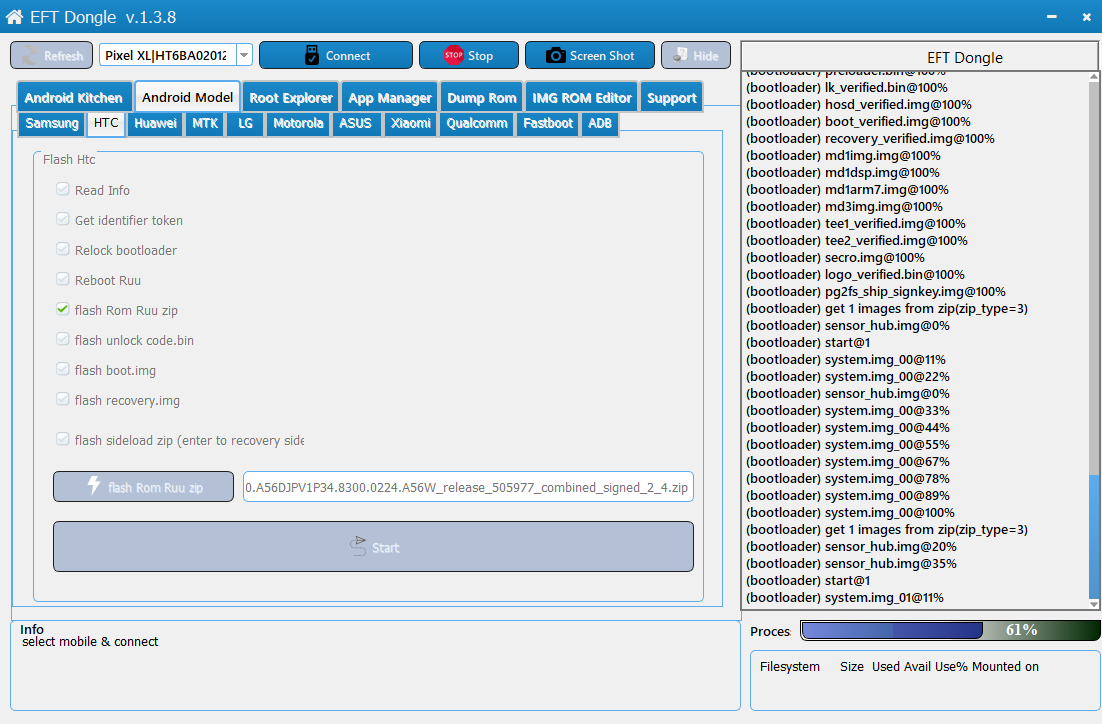
Task: Click the RUU zip file path field
Action: tap(468, 486)
